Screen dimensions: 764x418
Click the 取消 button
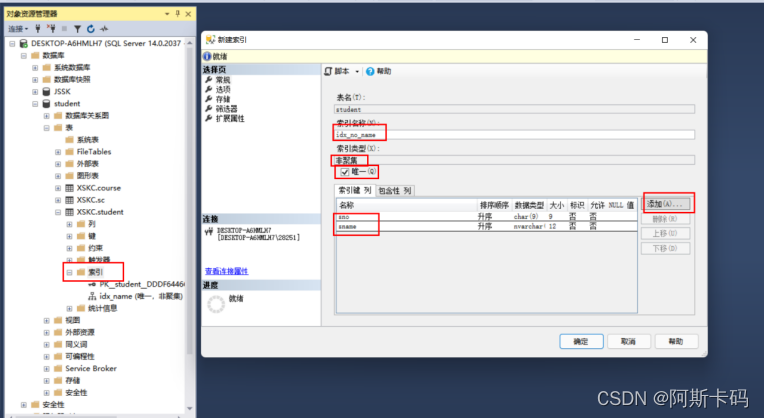(628, 342)
